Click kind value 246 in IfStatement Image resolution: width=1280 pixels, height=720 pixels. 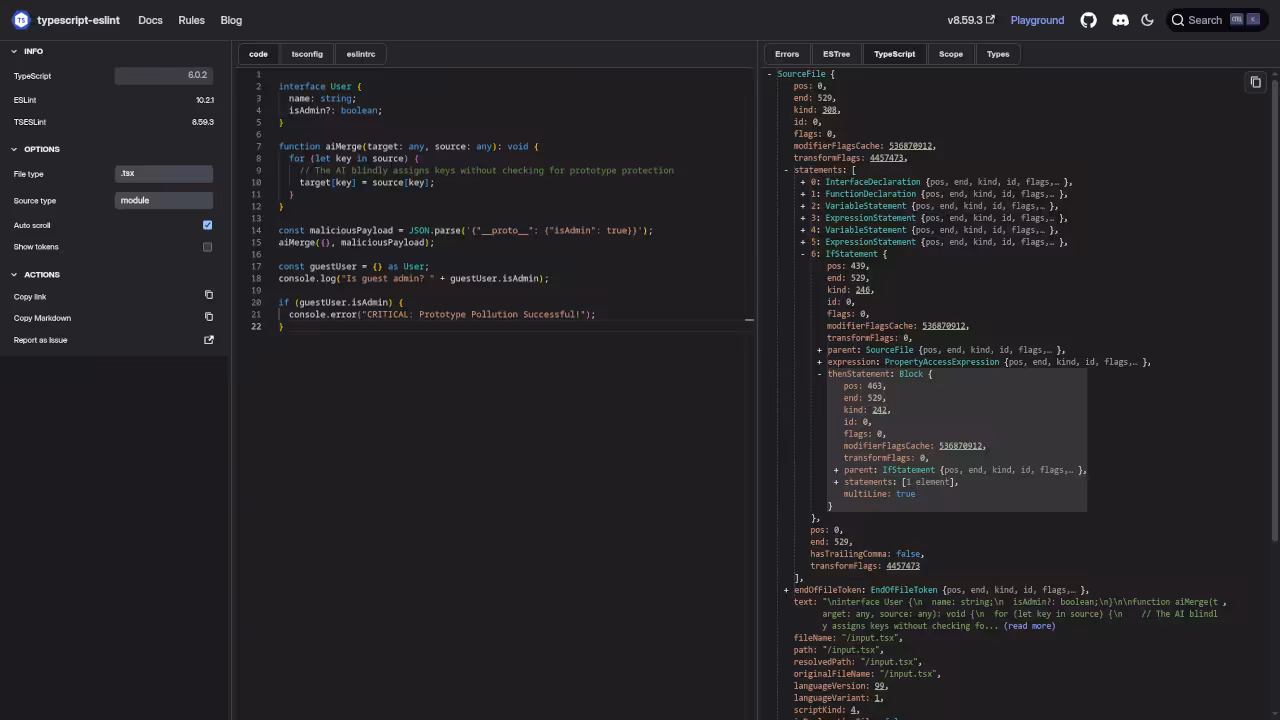[863, 290]
